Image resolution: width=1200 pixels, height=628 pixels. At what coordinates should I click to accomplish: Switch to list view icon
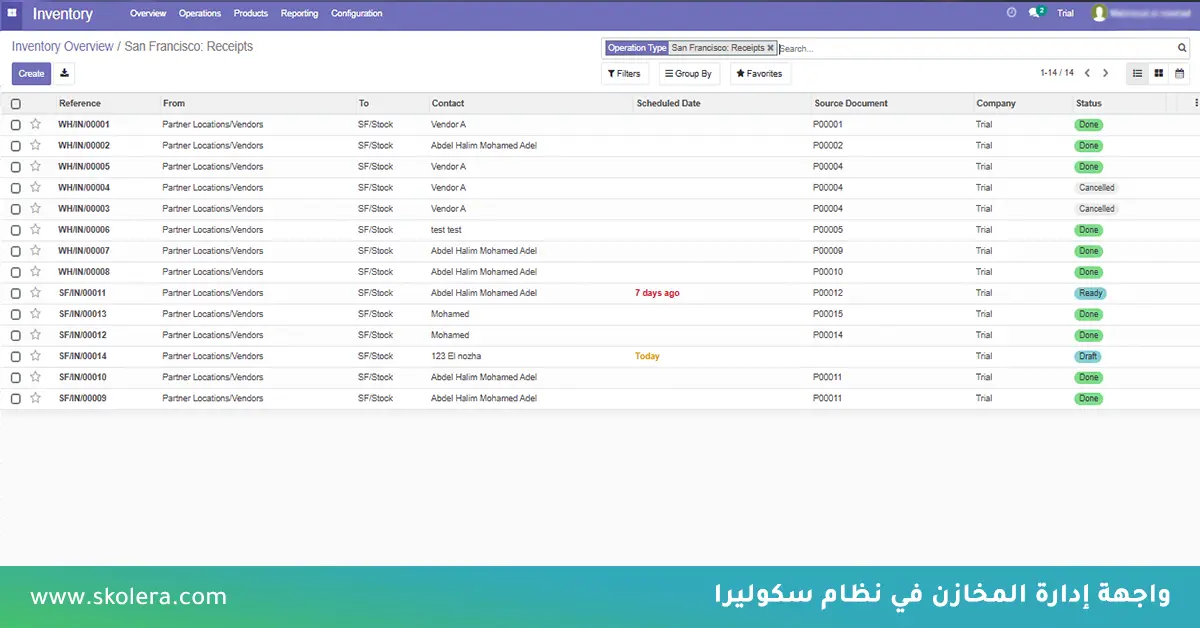pyautogui.click(x=1137, y=73)
